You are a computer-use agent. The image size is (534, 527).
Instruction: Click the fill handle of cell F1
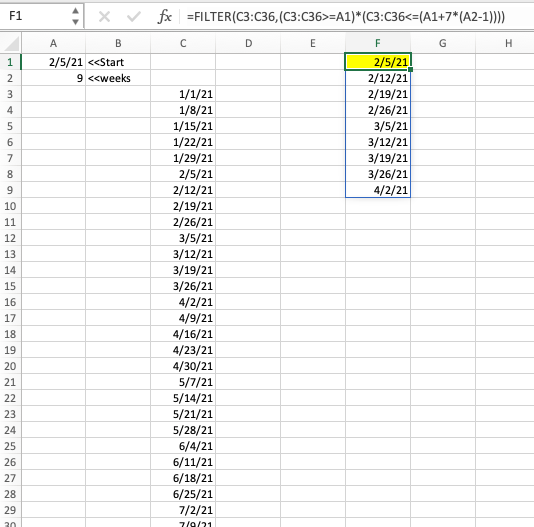click(411, 69)
